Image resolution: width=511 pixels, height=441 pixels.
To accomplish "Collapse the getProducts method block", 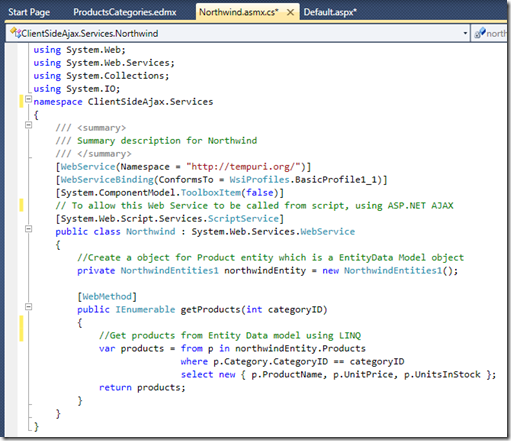I will tap(28, 307).
